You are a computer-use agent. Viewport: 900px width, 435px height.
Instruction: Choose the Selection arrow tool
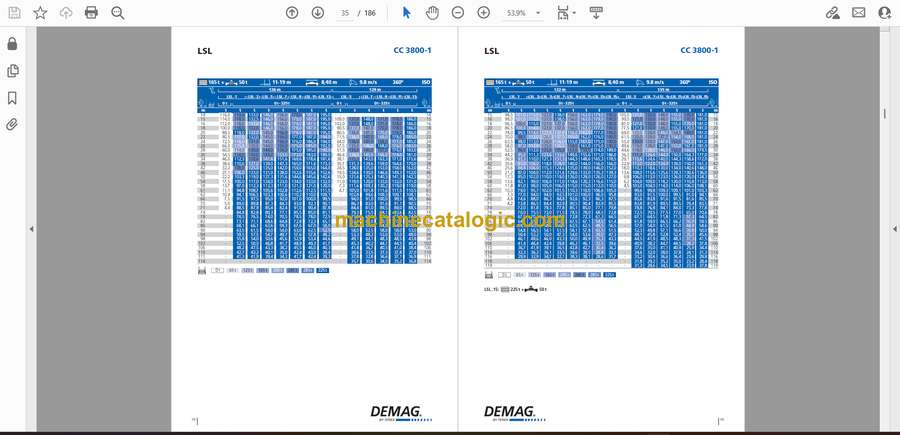point(406,13)
